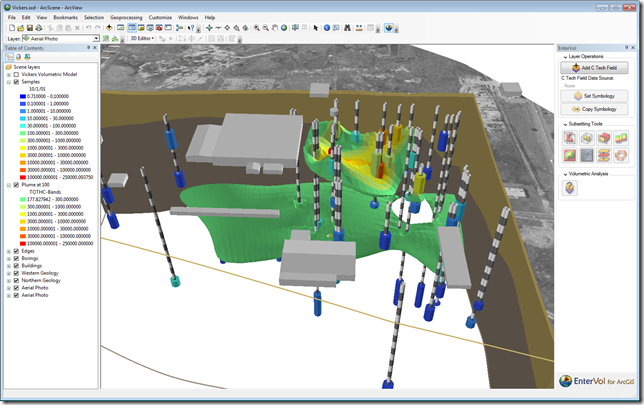Click the red 100000 - 250000 Samples swatch
Image resolution: width=644 pixels, height=405 pixels.
[x=23, y=177]
